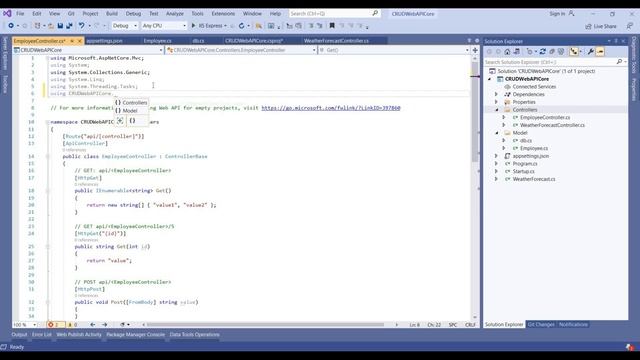
Task: Open the Error List panel tab
Action: point(42,335)
